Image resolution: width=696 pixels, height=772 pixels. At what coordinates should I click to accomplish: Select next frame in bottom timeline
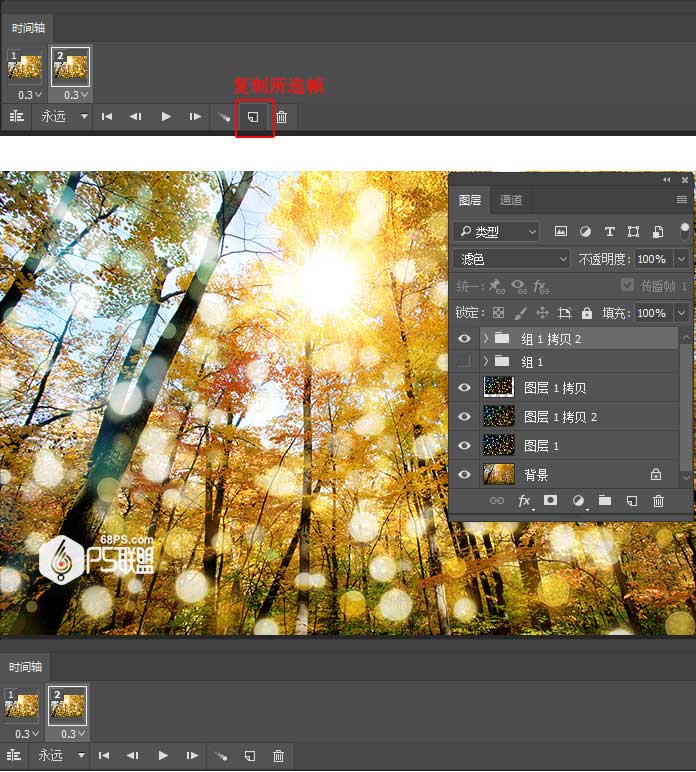pyautogui.click(x=192, y=755)
